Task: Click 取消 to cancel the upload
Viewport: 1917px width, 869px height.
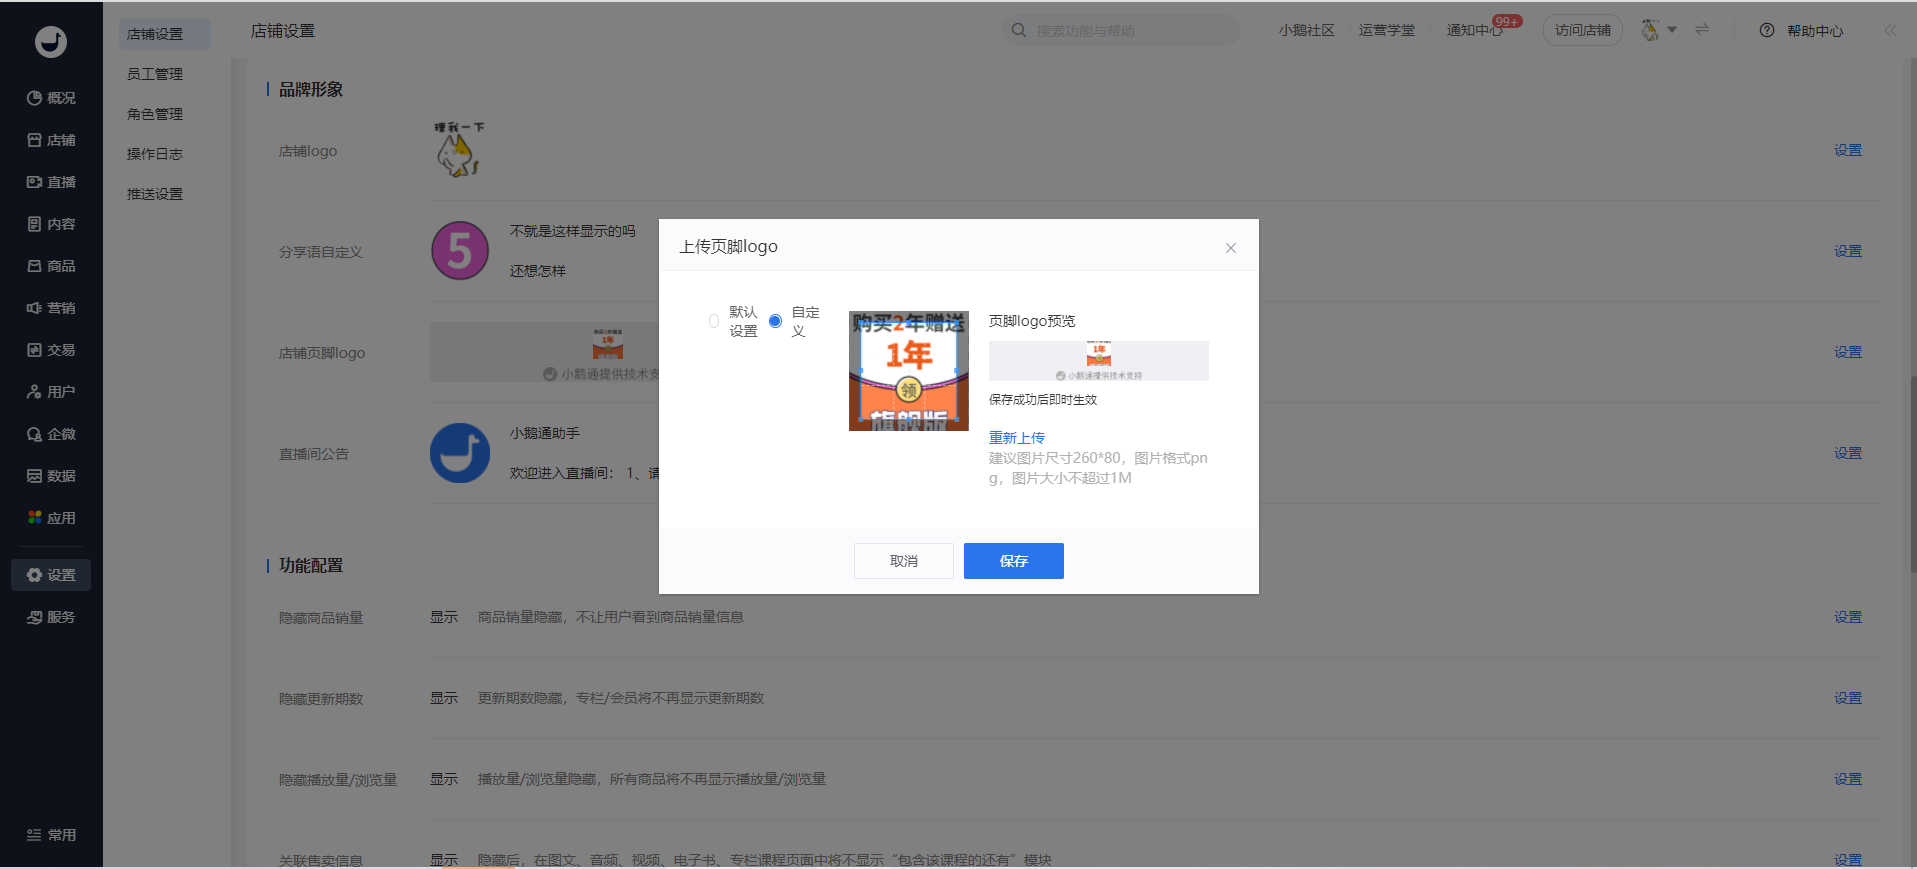Action: (904, 561)
